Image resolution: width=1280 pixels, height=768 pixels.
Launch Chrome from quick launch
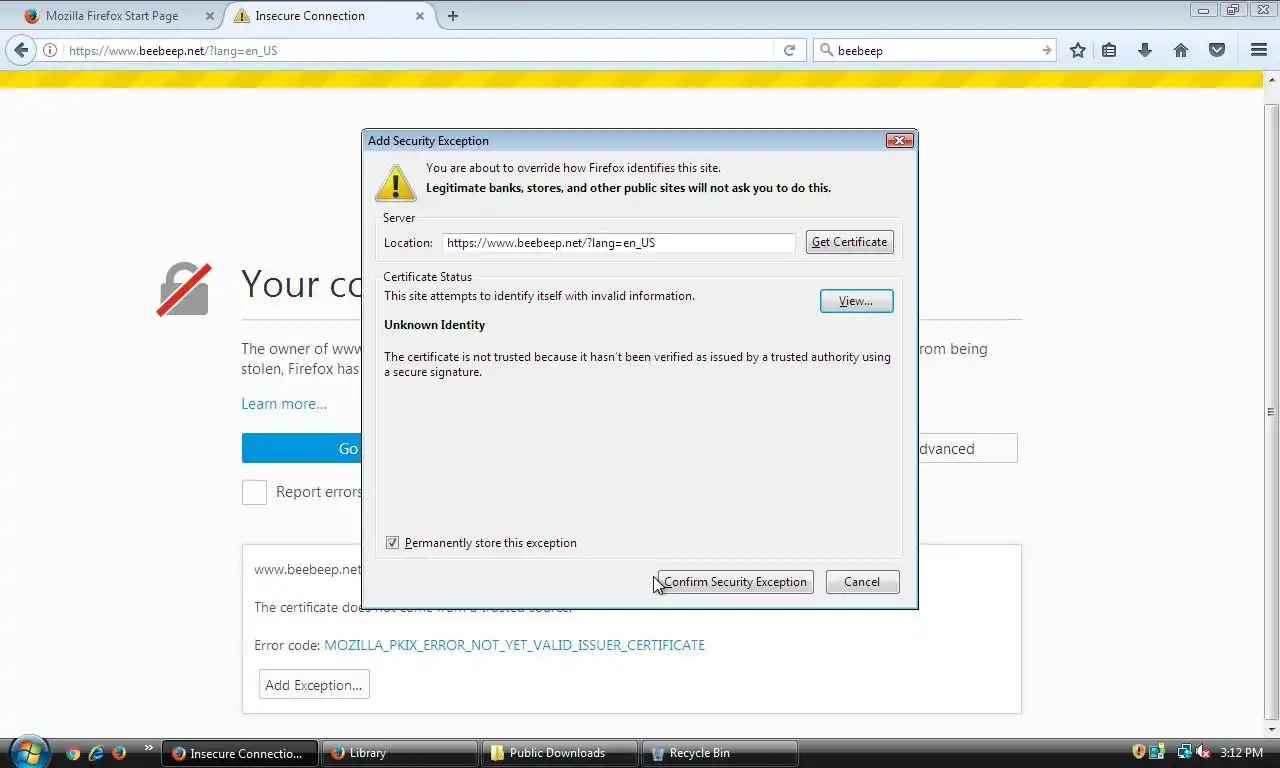[x=73, y=753]
